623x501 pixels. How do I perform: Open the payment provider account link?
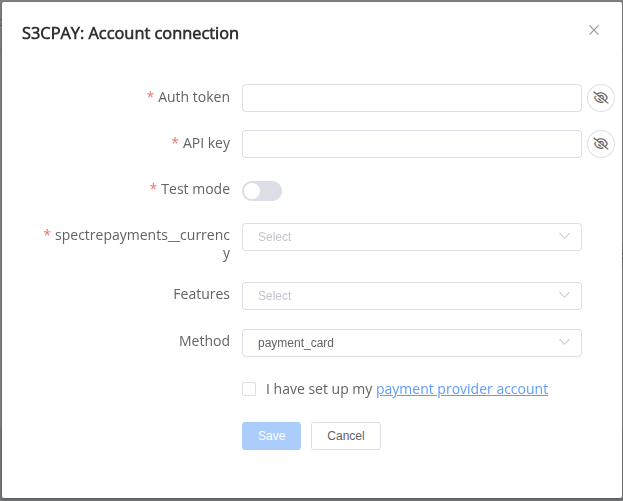pos(462,389)
